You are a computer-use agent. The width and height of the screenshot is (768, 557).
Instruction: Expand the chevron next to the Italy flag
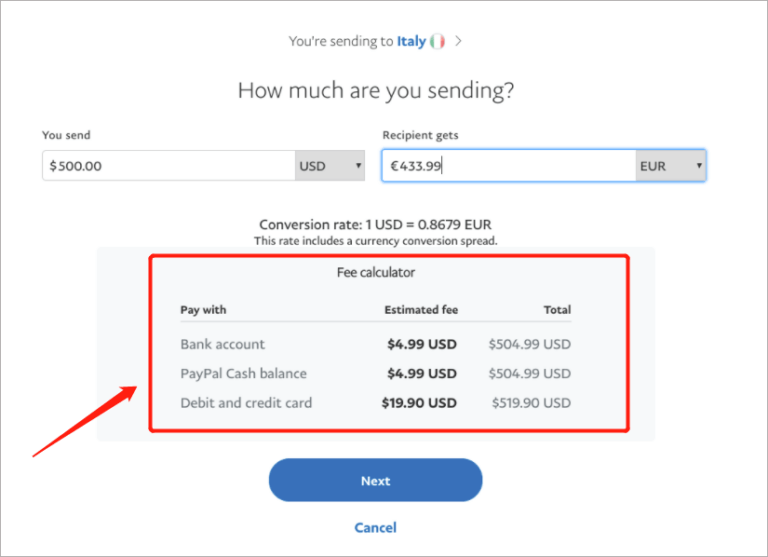(459, 42)
